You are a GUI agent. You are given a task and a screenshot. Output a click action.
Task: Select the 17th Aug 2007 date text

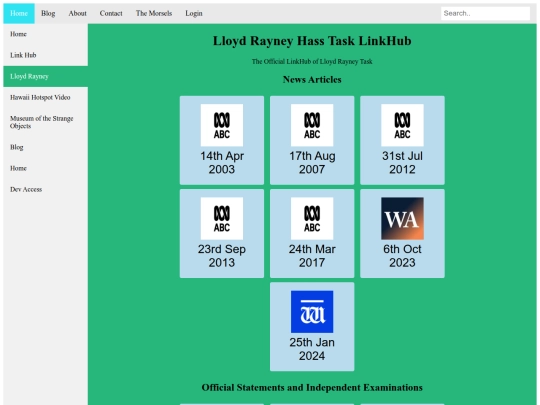312,163
